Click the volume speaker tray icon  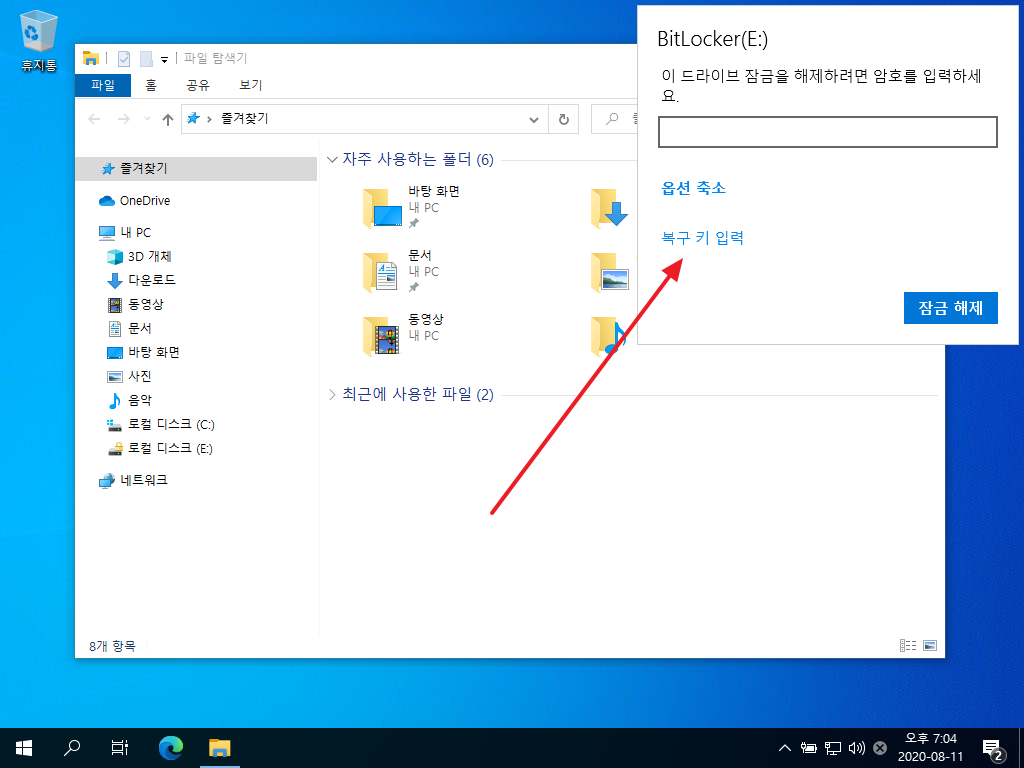[x=856, y=748]
